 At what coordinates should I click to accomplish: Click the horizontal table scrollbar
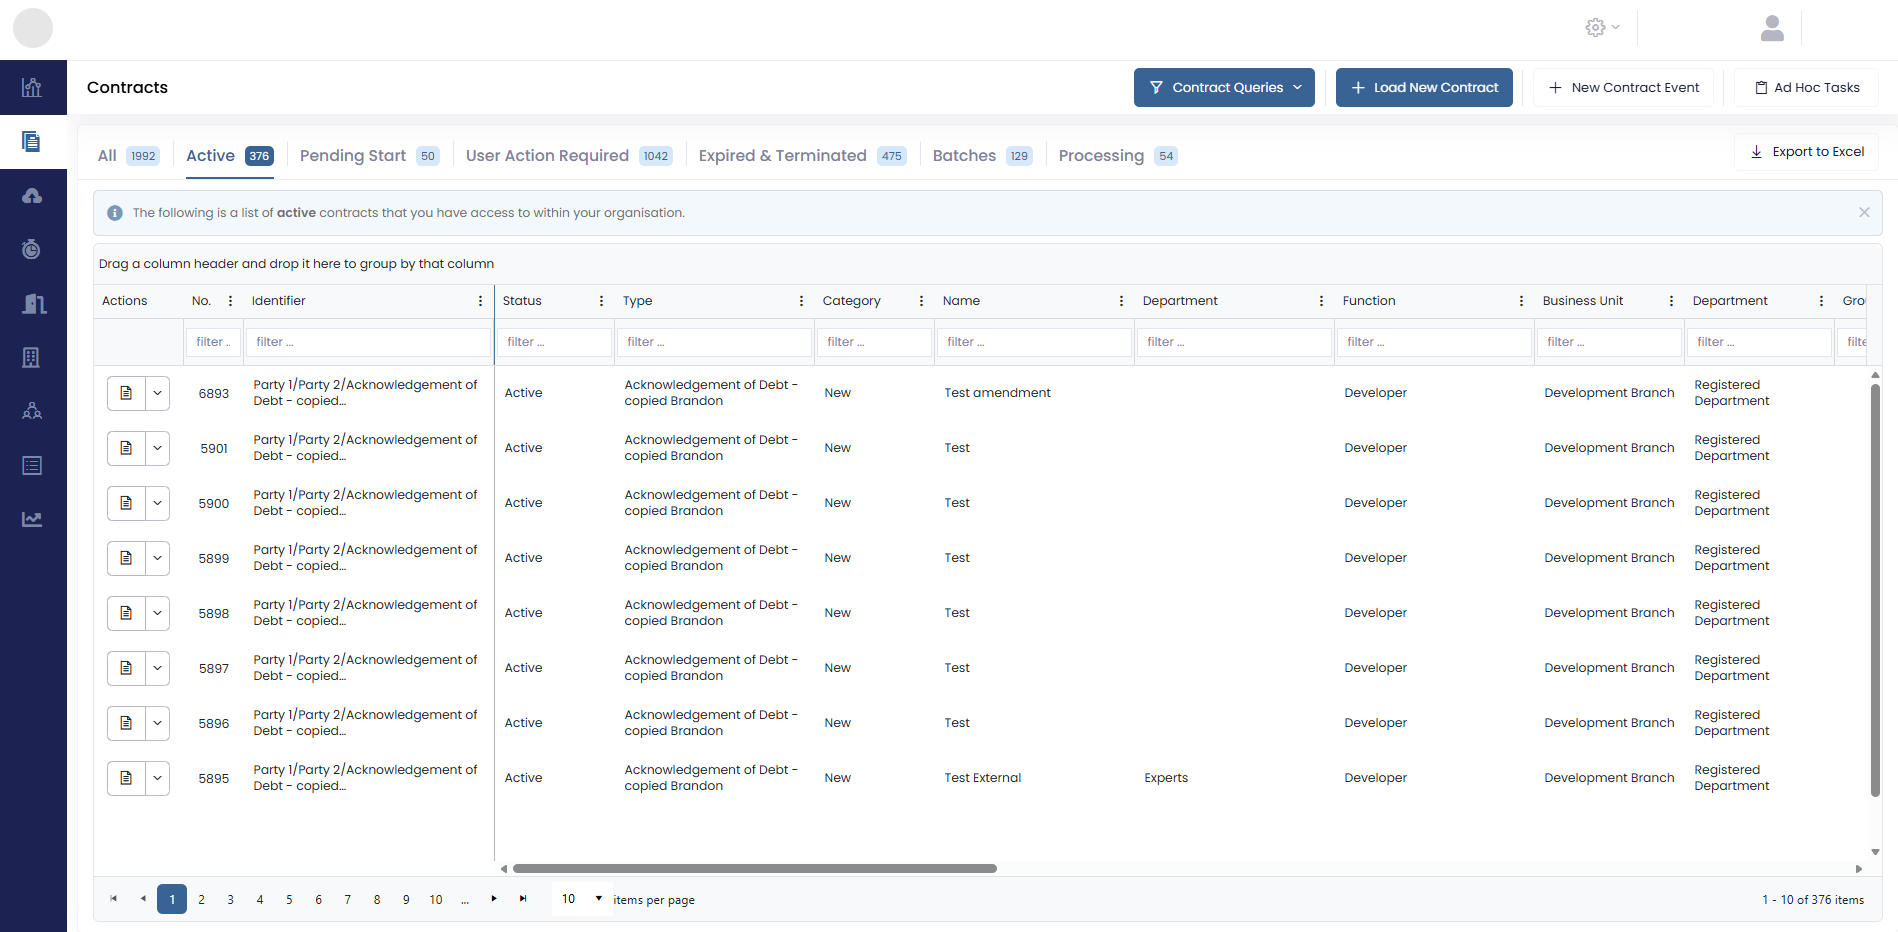click(754, 869)
